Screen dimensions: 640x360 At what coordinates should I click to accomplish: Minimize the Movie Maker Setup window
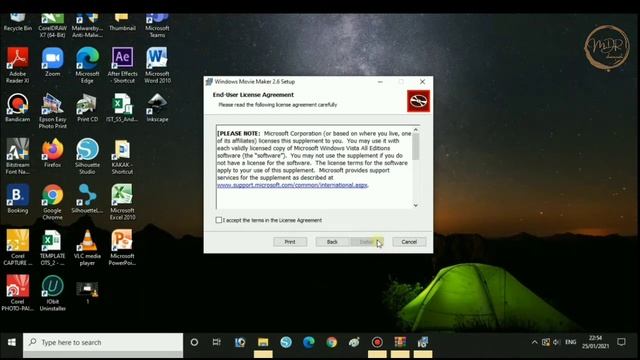pyautogui.click(x=380, y=82)
